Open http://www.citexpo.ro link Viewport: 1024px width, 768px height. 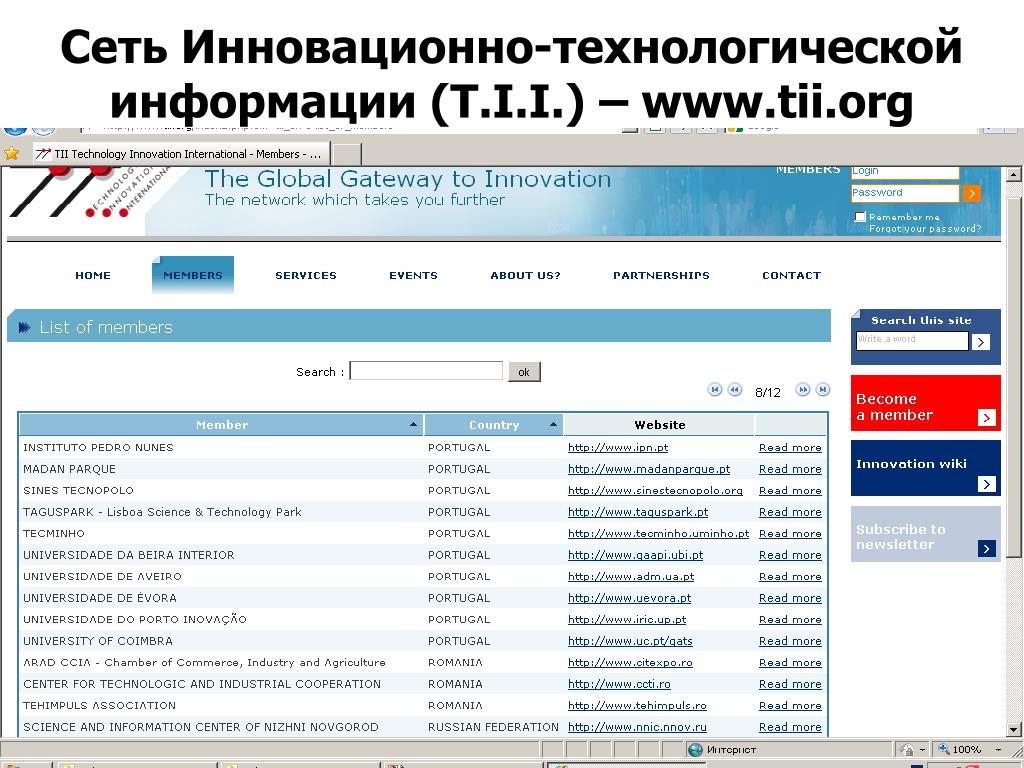pos(630,663)
